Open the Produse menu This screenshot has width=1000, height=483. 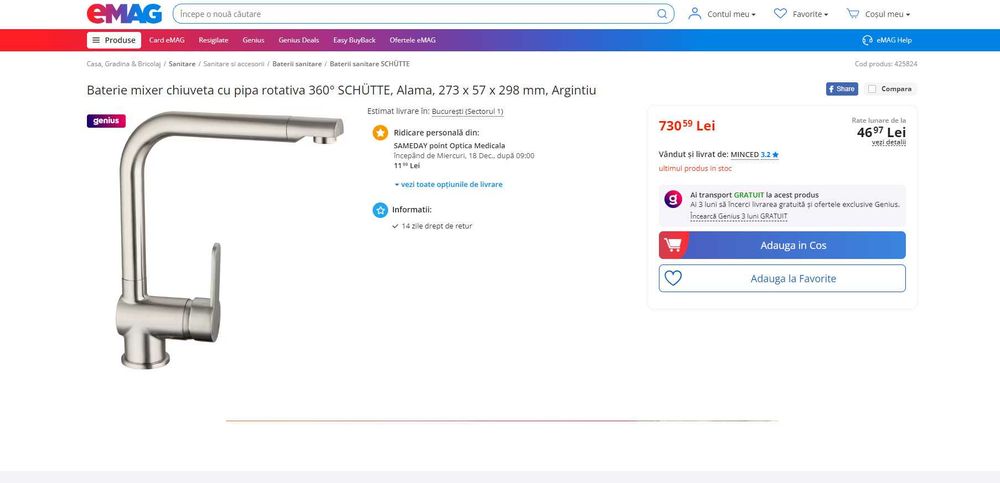[114, 40]
